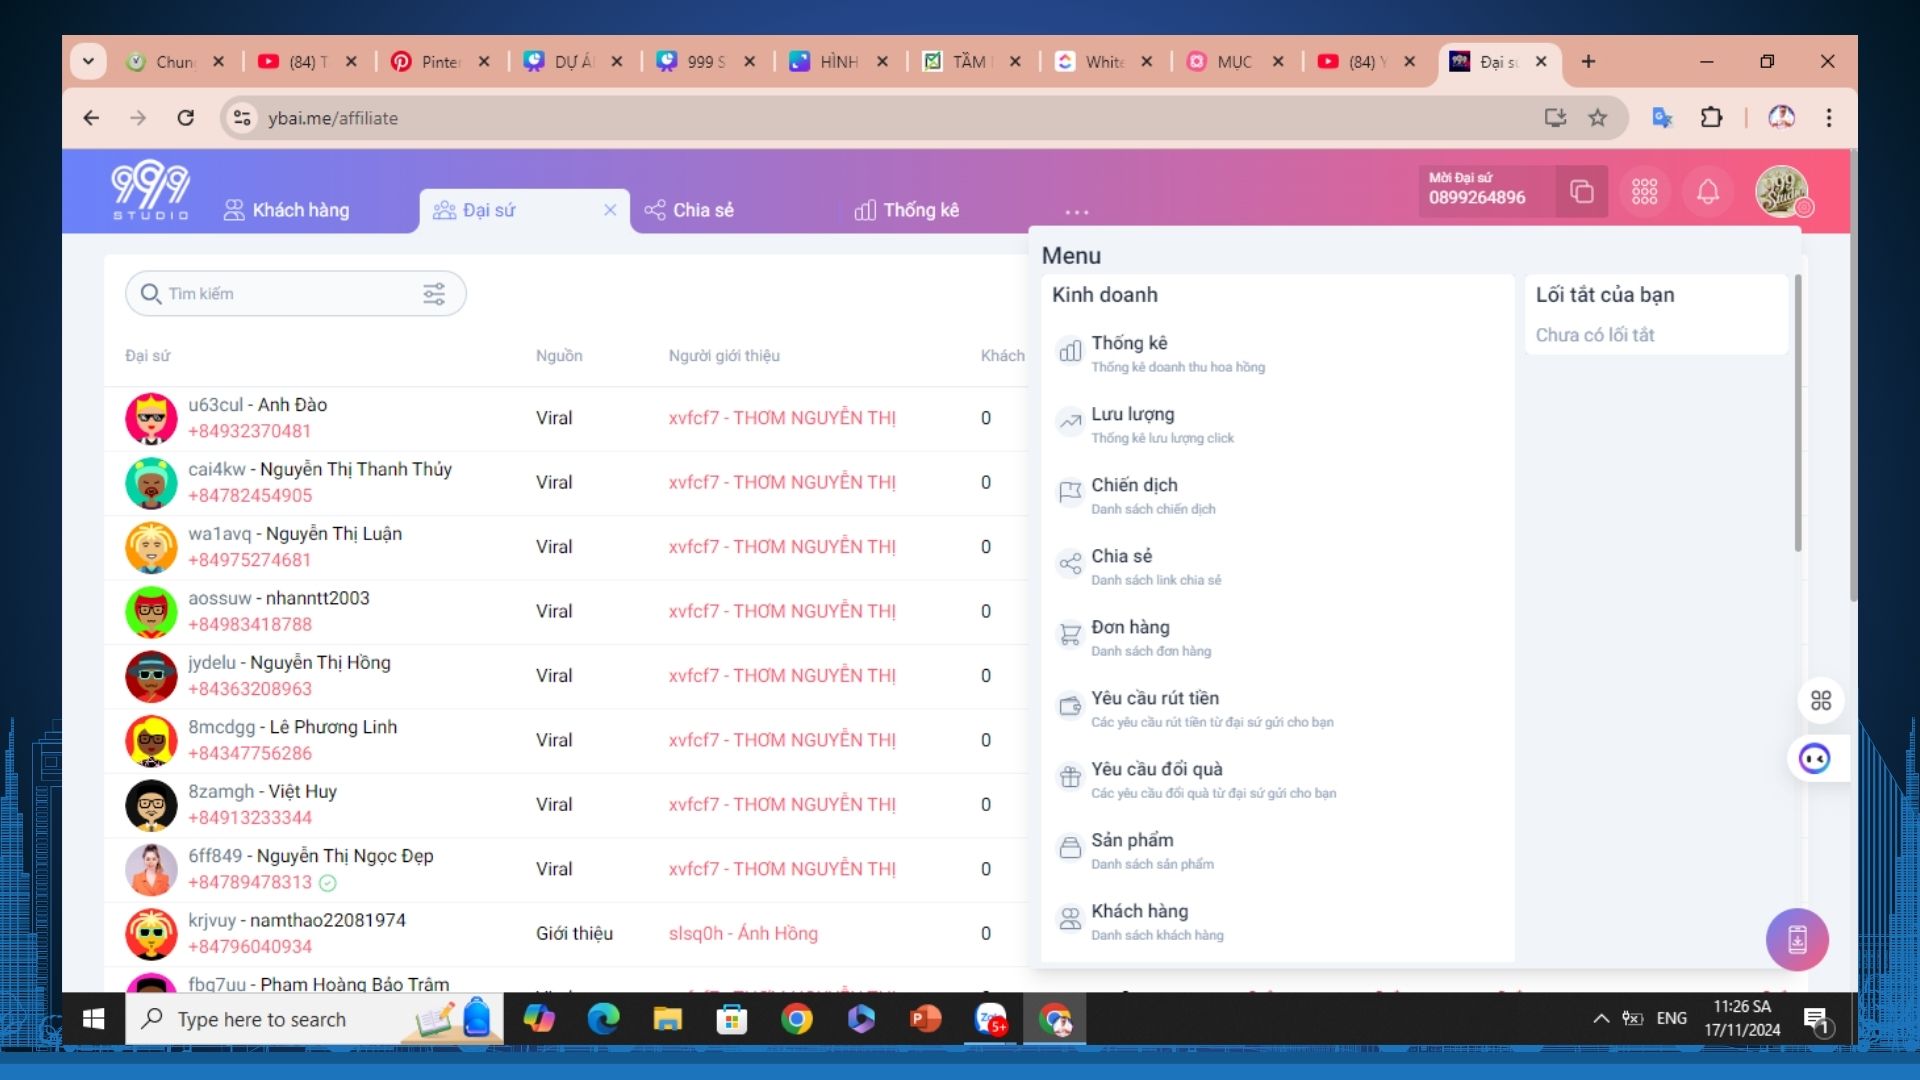Switch to the Chia sẻ top tab
Viewport: 1920px width, 1080px height.
point(689,210)
